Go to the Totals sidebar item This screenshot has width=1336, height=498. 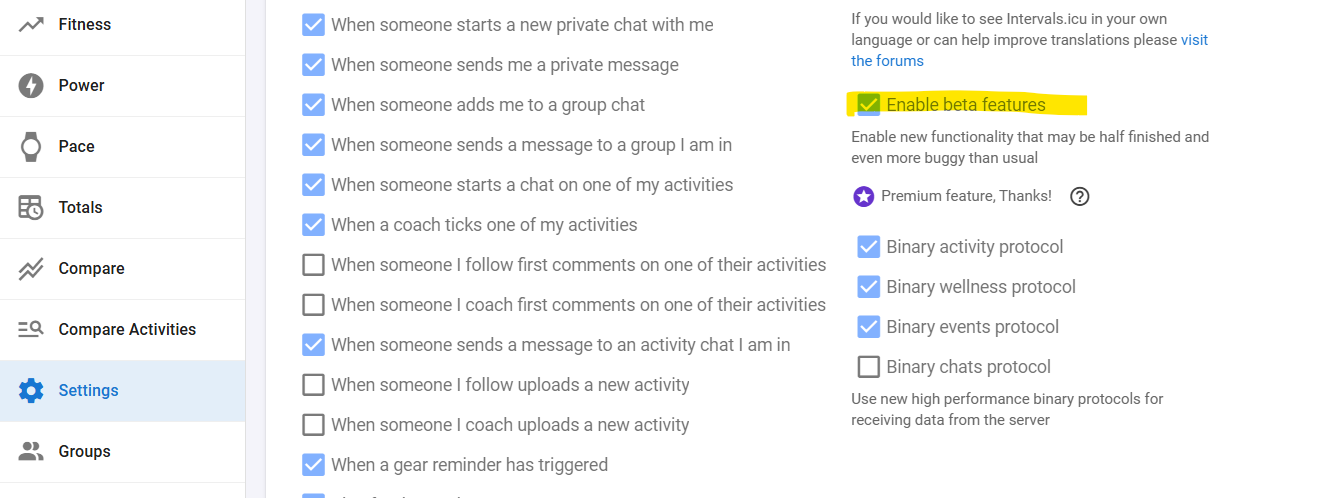pyautogui.click(x=80, y=208)
